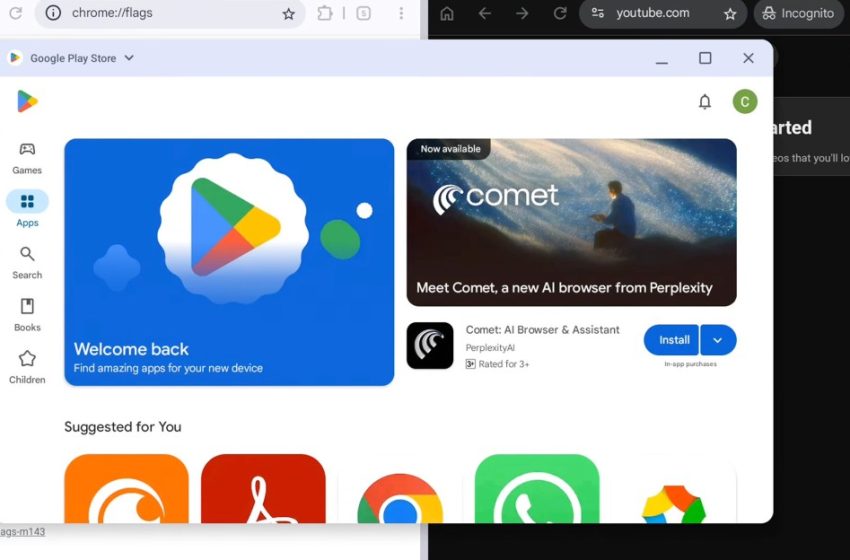Open Play Store notifications bell
The width and height of the screenshot is (850, 560).
pos(705,102)
